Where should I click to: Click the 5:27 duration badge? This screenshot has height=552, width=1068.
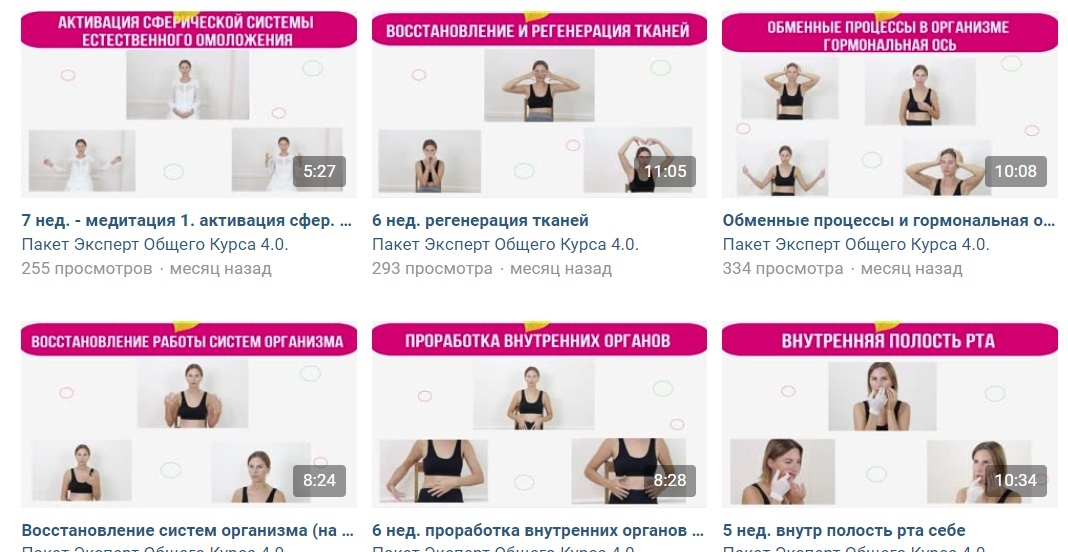click(319, 171)
